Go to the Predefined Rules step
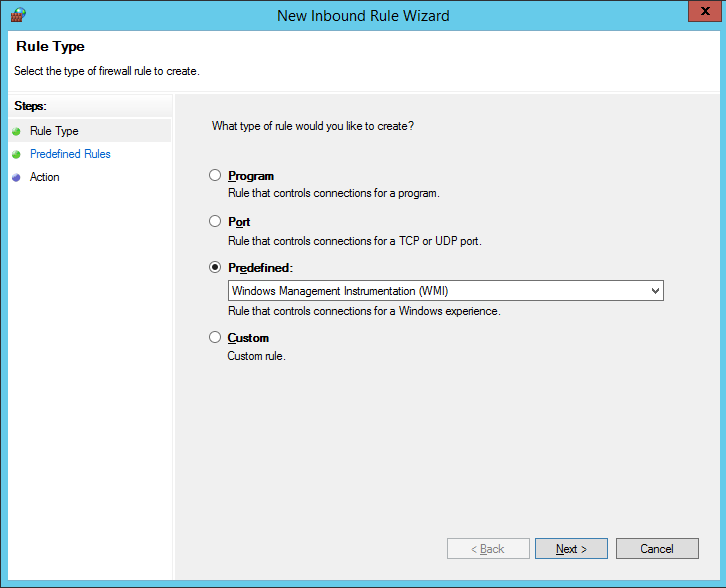 pos(70,154)
